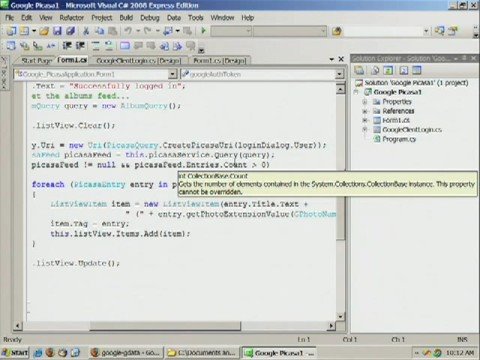Toggle Show All Files in Solution Explorer
Screen dimensions: 480x360
point(375,70)
